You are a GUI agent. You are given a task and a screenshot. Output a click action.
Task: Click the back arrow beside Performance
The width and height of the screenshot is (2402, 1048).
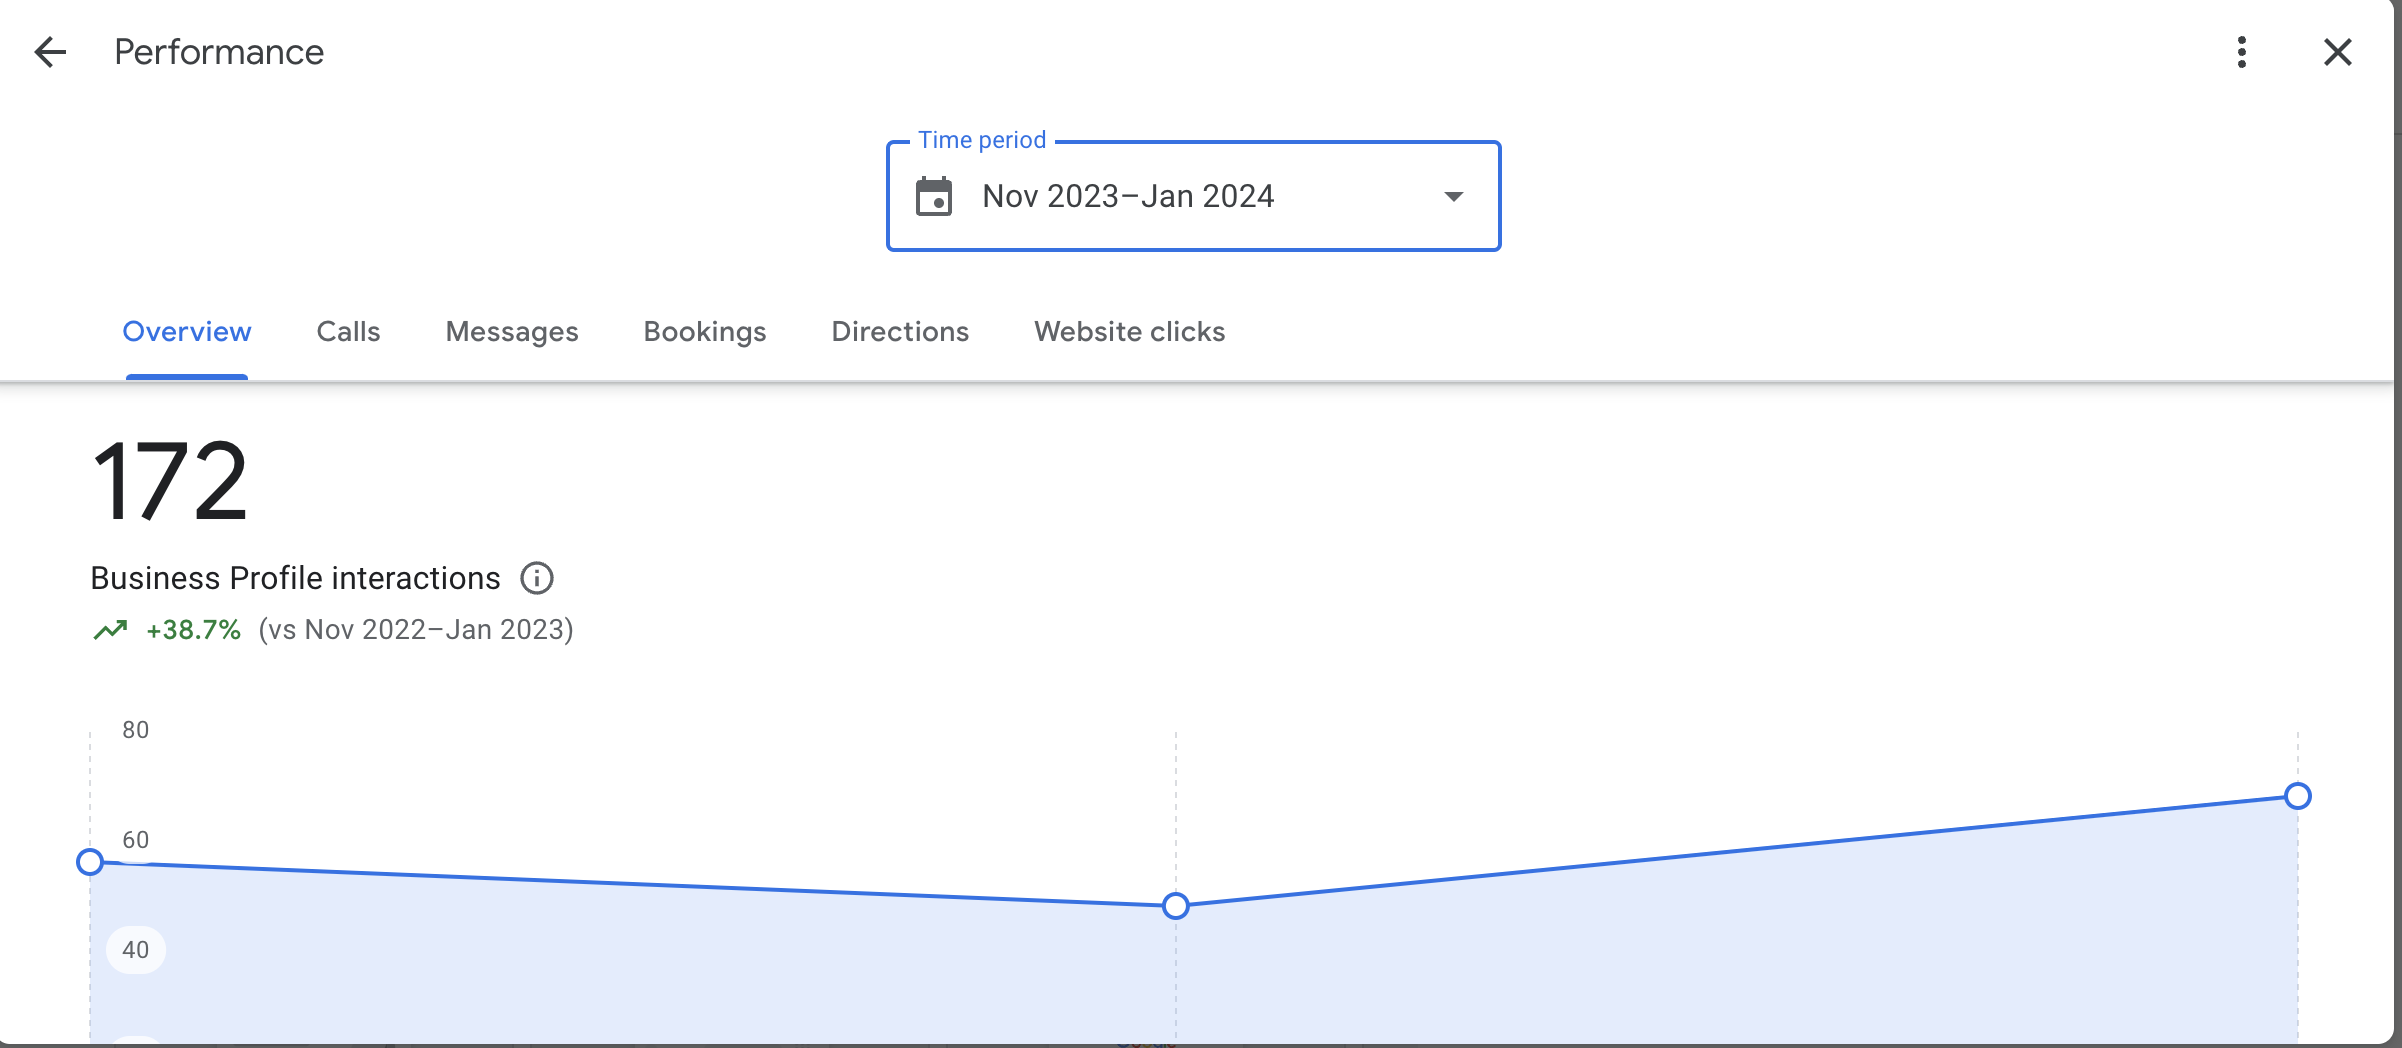point(50,52)
